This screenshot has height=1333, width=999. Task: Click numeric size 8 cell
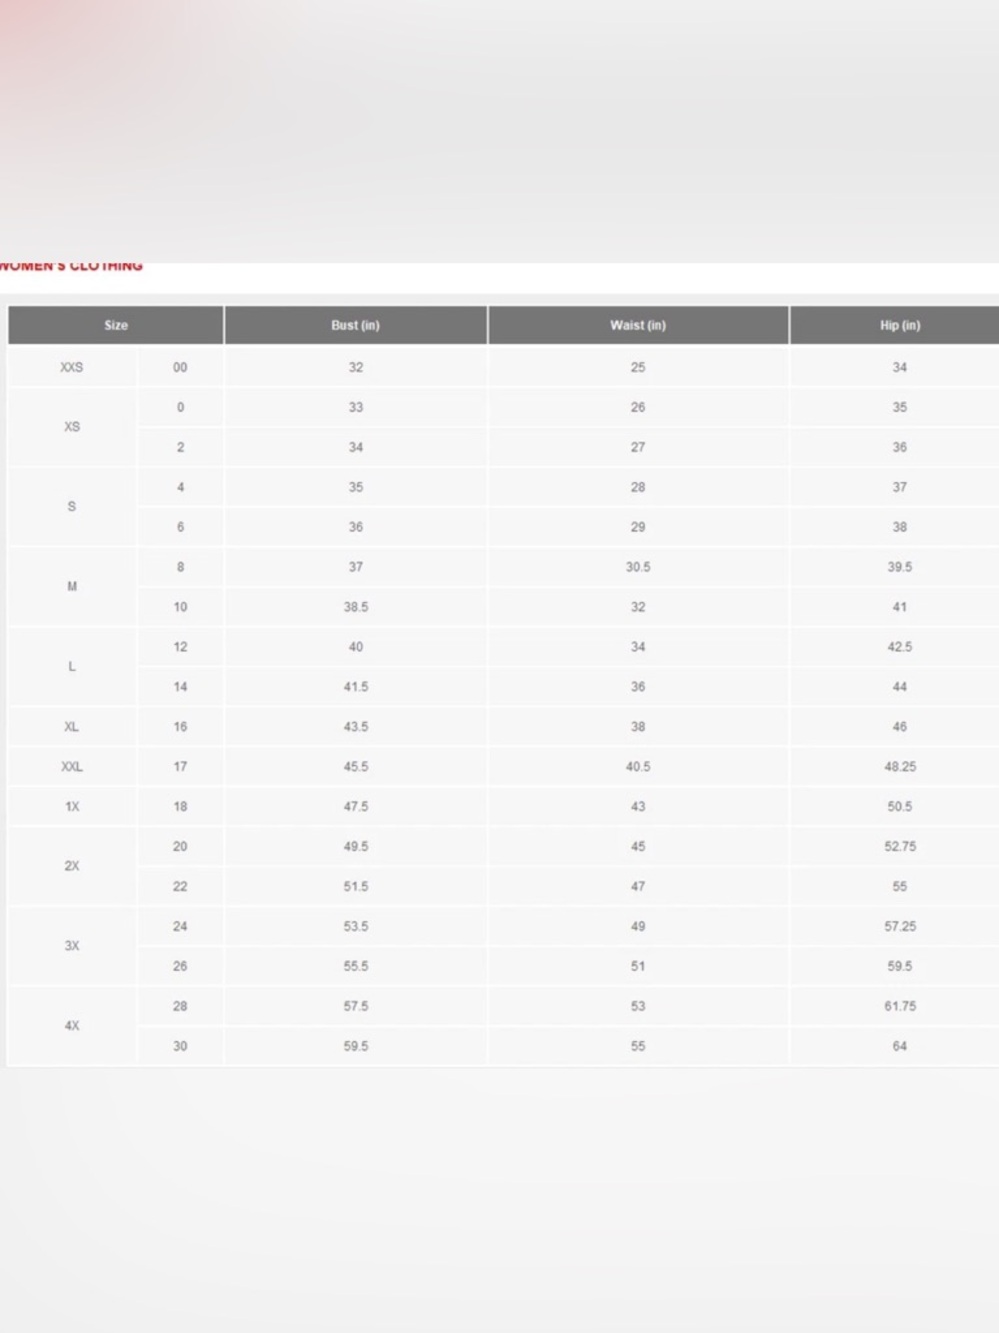[x=180, y=567]
